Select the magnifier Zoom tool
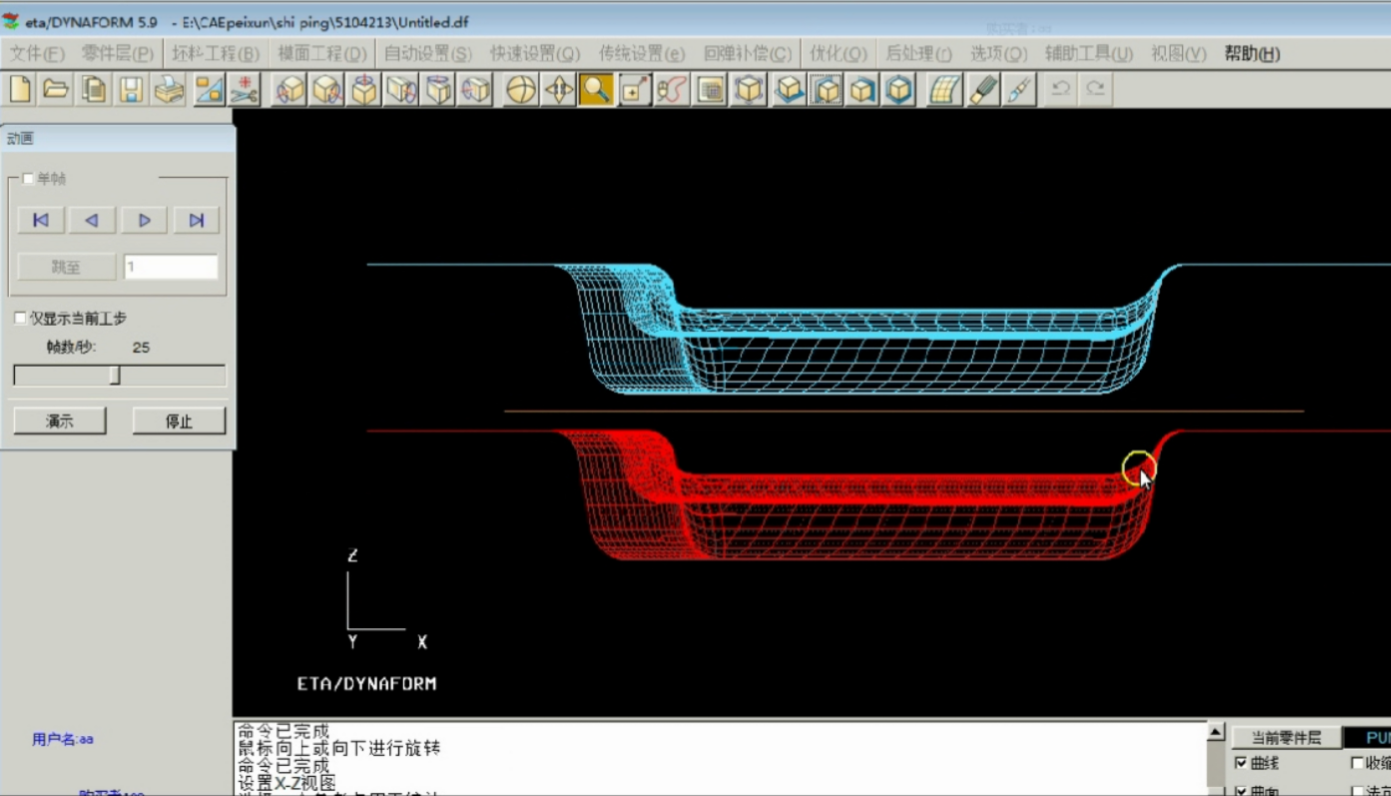The image size is (1391, 796). [x=596, y=90]
